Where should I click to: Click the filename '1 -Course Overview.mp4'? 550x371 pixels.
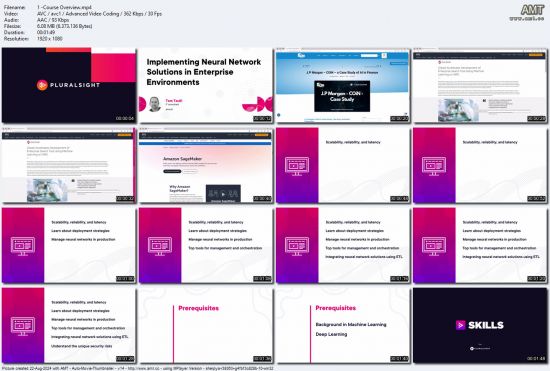[x=64, y=7]
